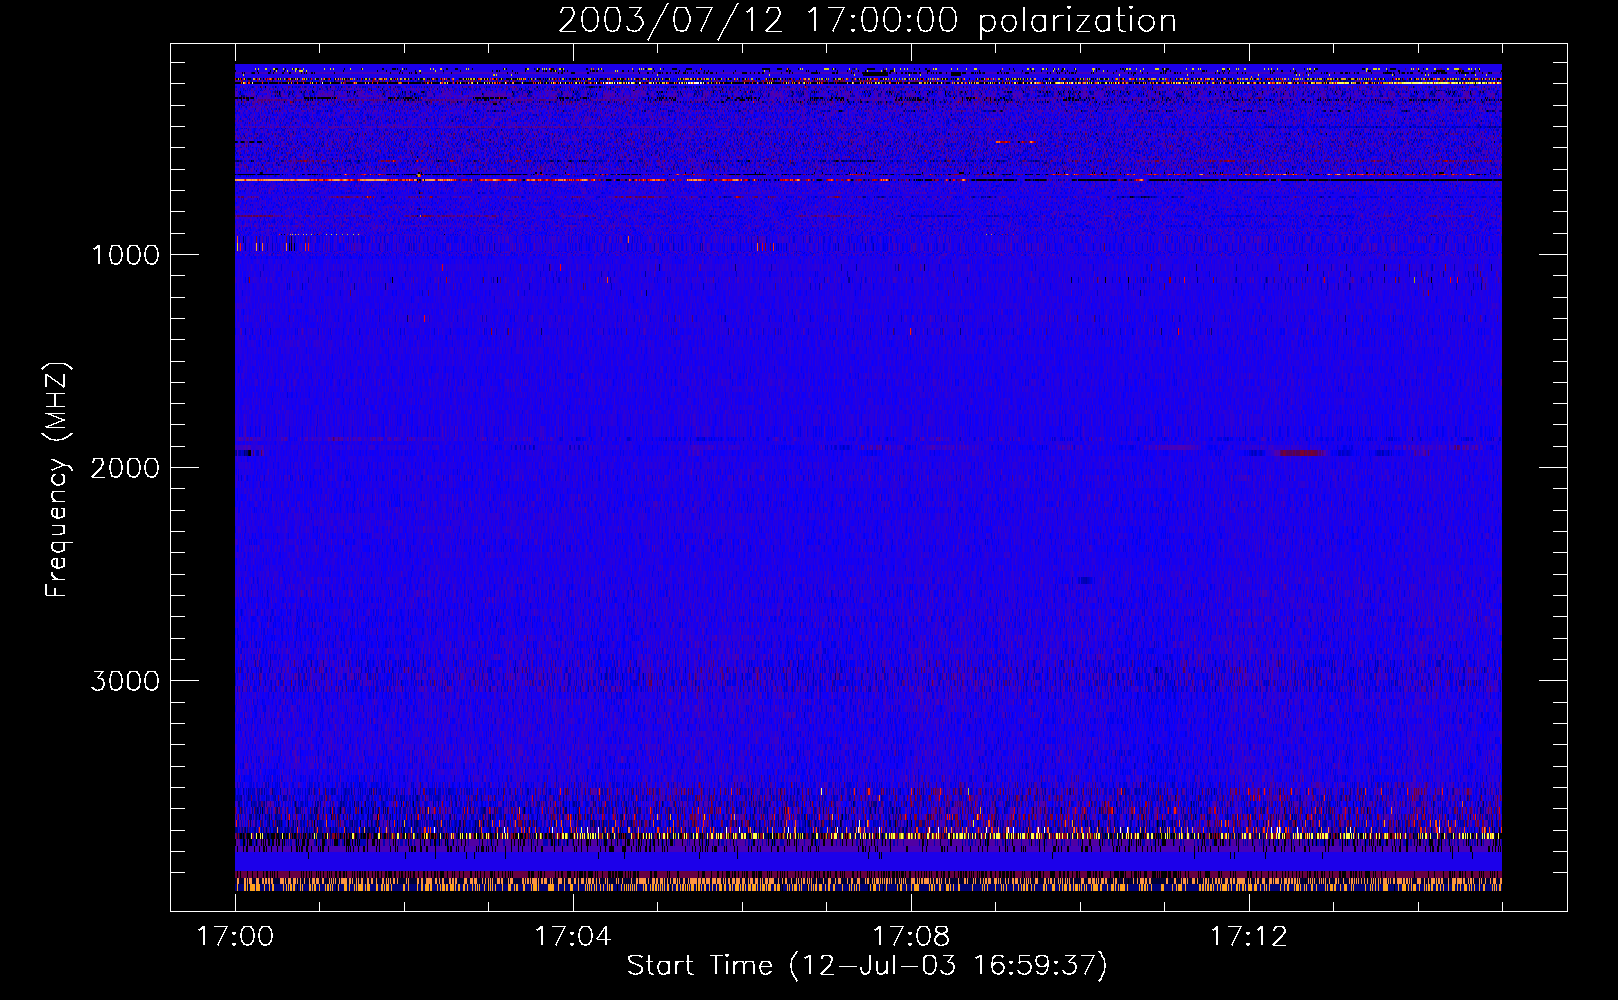Click the "2000" frequency tick label

pyautogui.click(x=125, y=468)
